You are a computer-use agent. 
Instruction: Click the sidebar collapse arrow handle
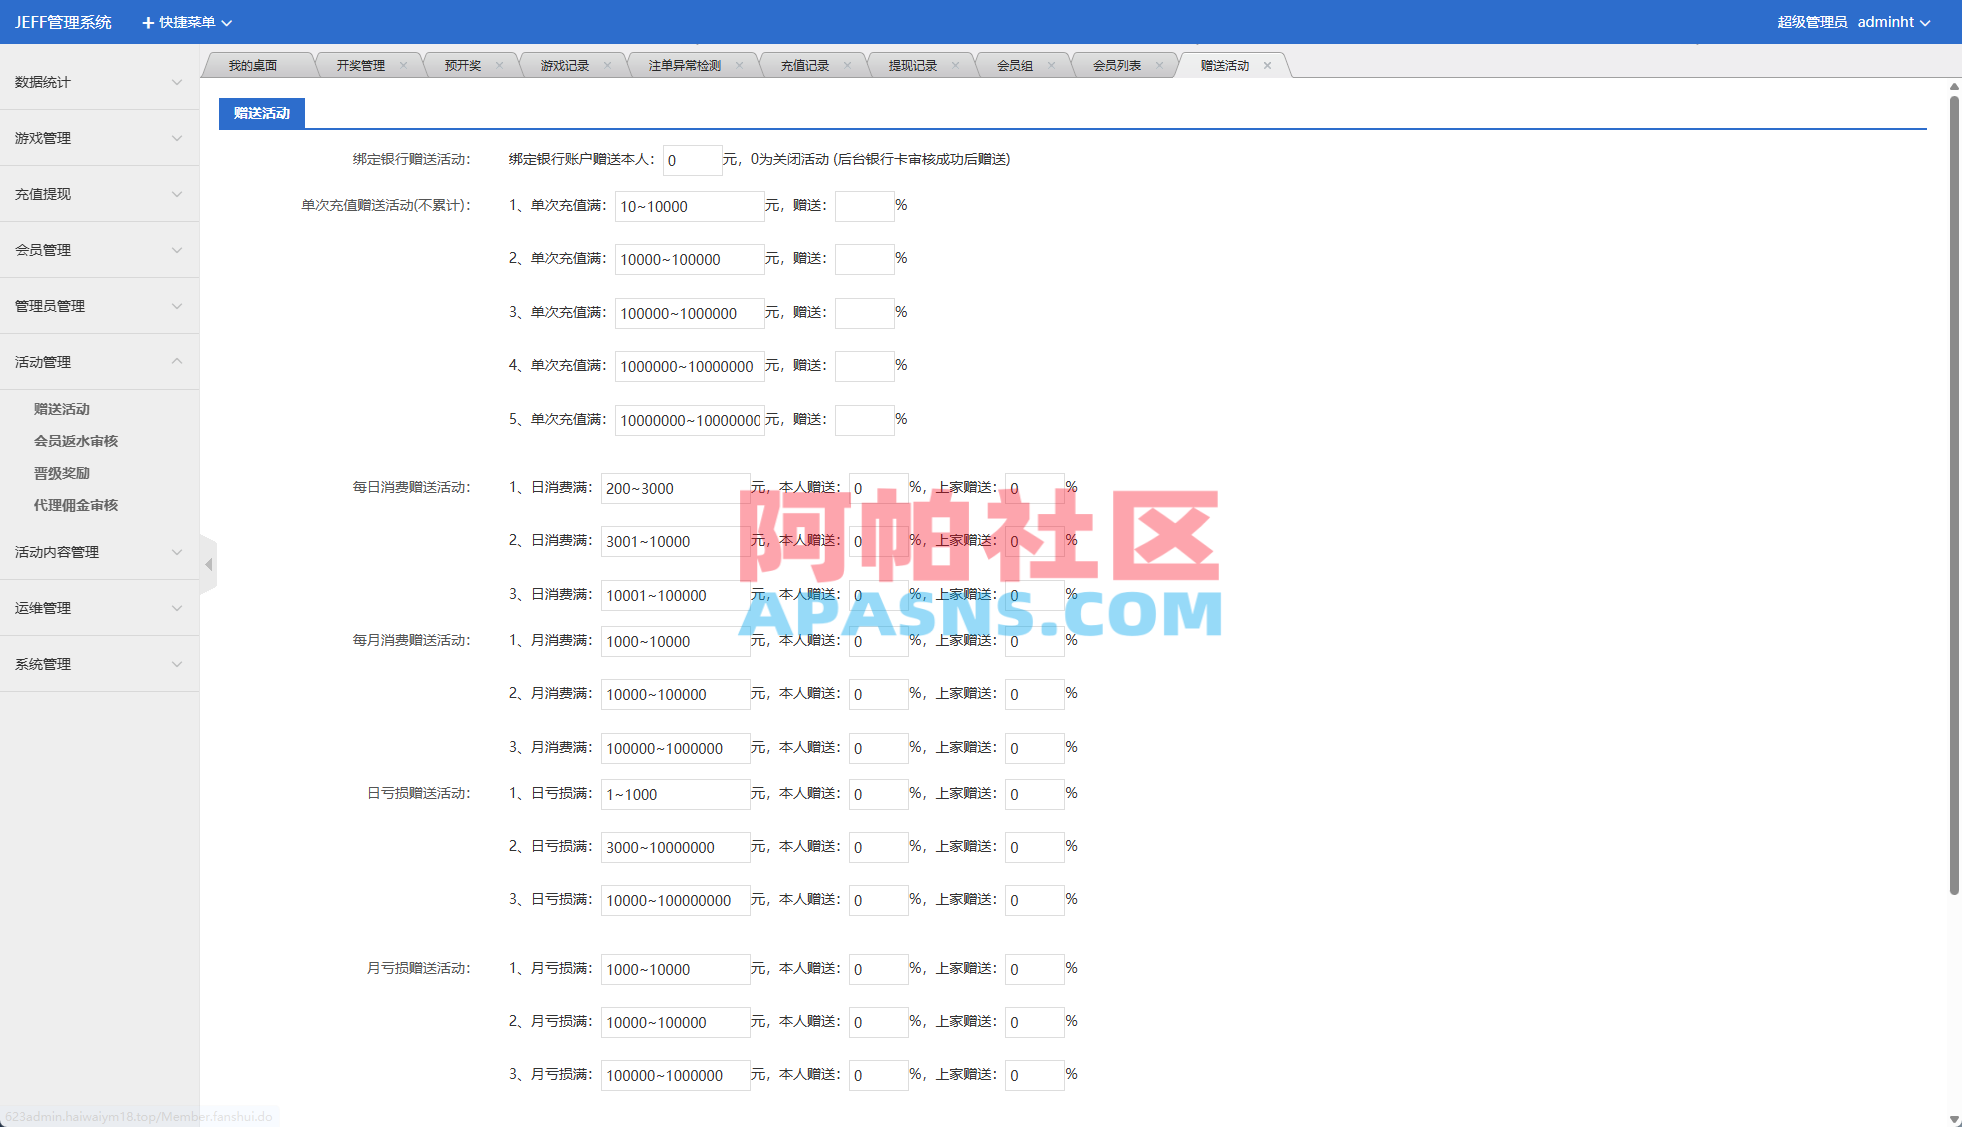208,565
